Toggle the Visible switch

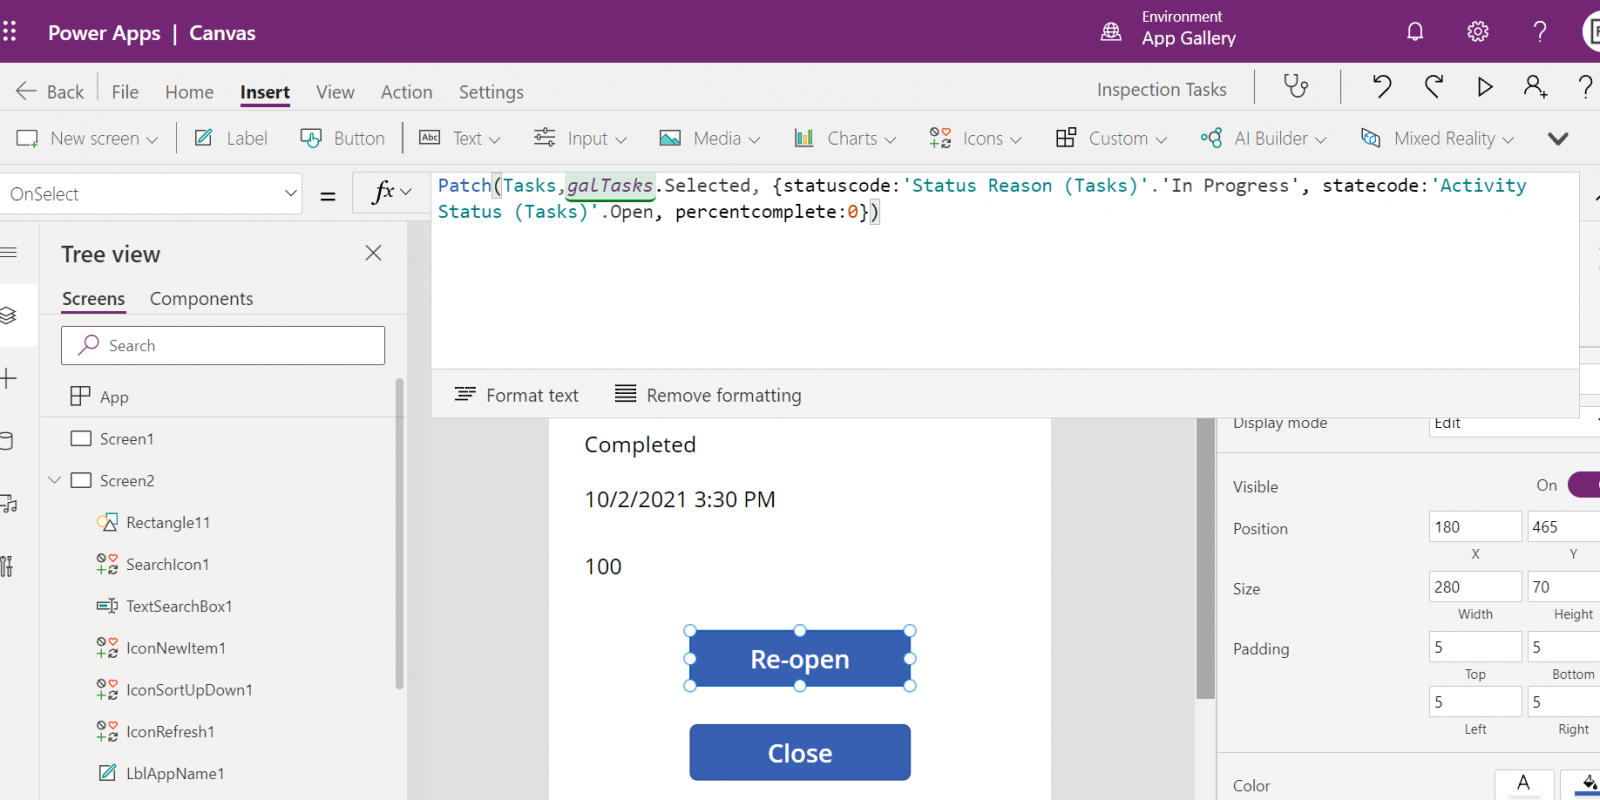coord(1583,485)
